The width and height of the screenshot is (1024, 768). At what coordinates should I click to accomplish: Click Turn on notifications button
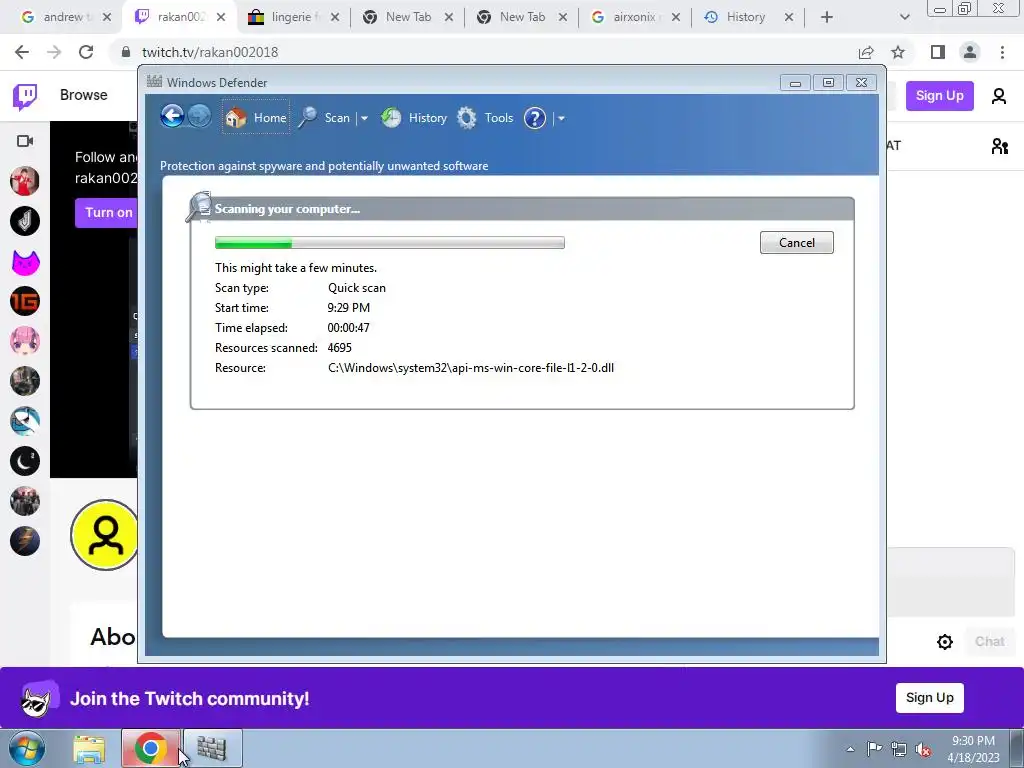point(106,212)
